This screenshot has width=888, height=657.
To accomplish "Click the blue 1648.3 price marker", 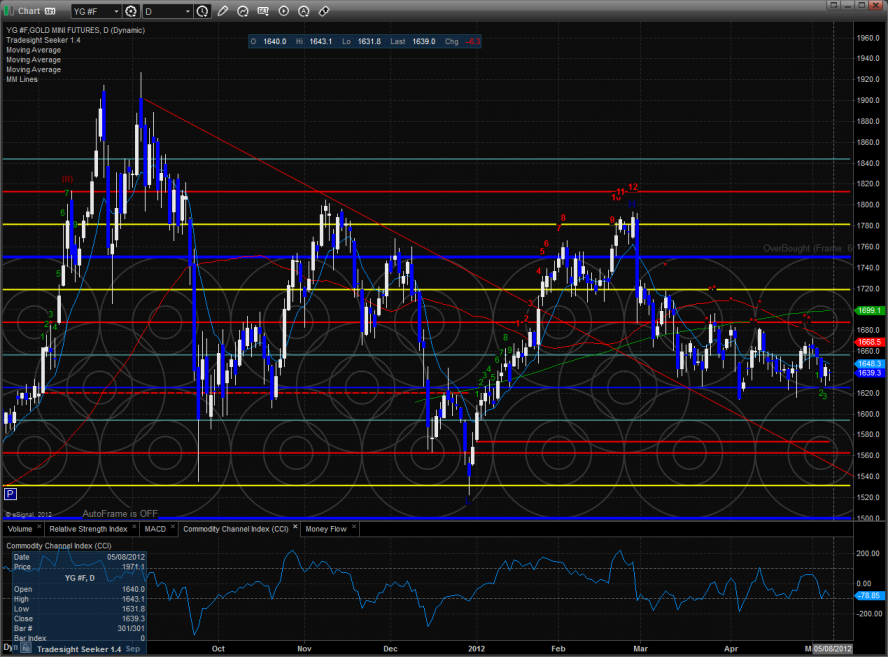I will [x=869, y=364].
